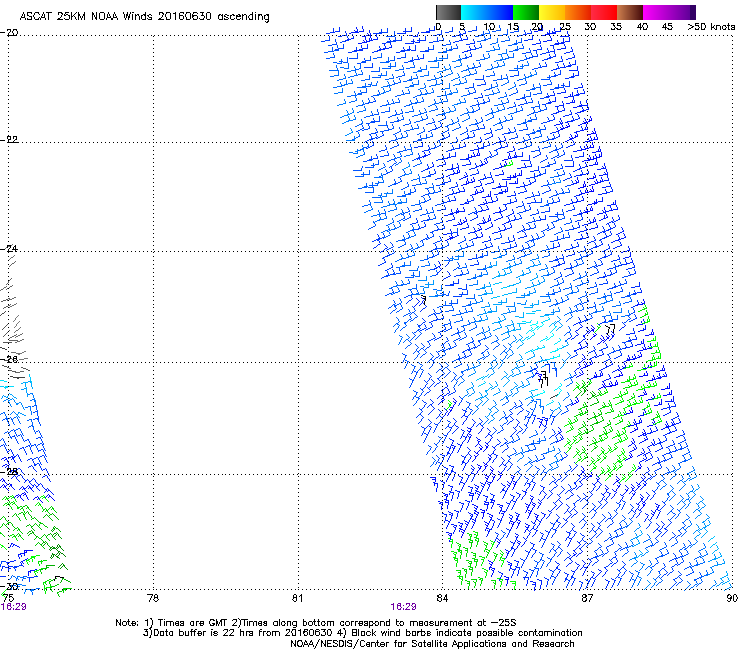The image size is (740, 650).
Task: Click the "-20" latitude axis label
Action: pos(9,33)
